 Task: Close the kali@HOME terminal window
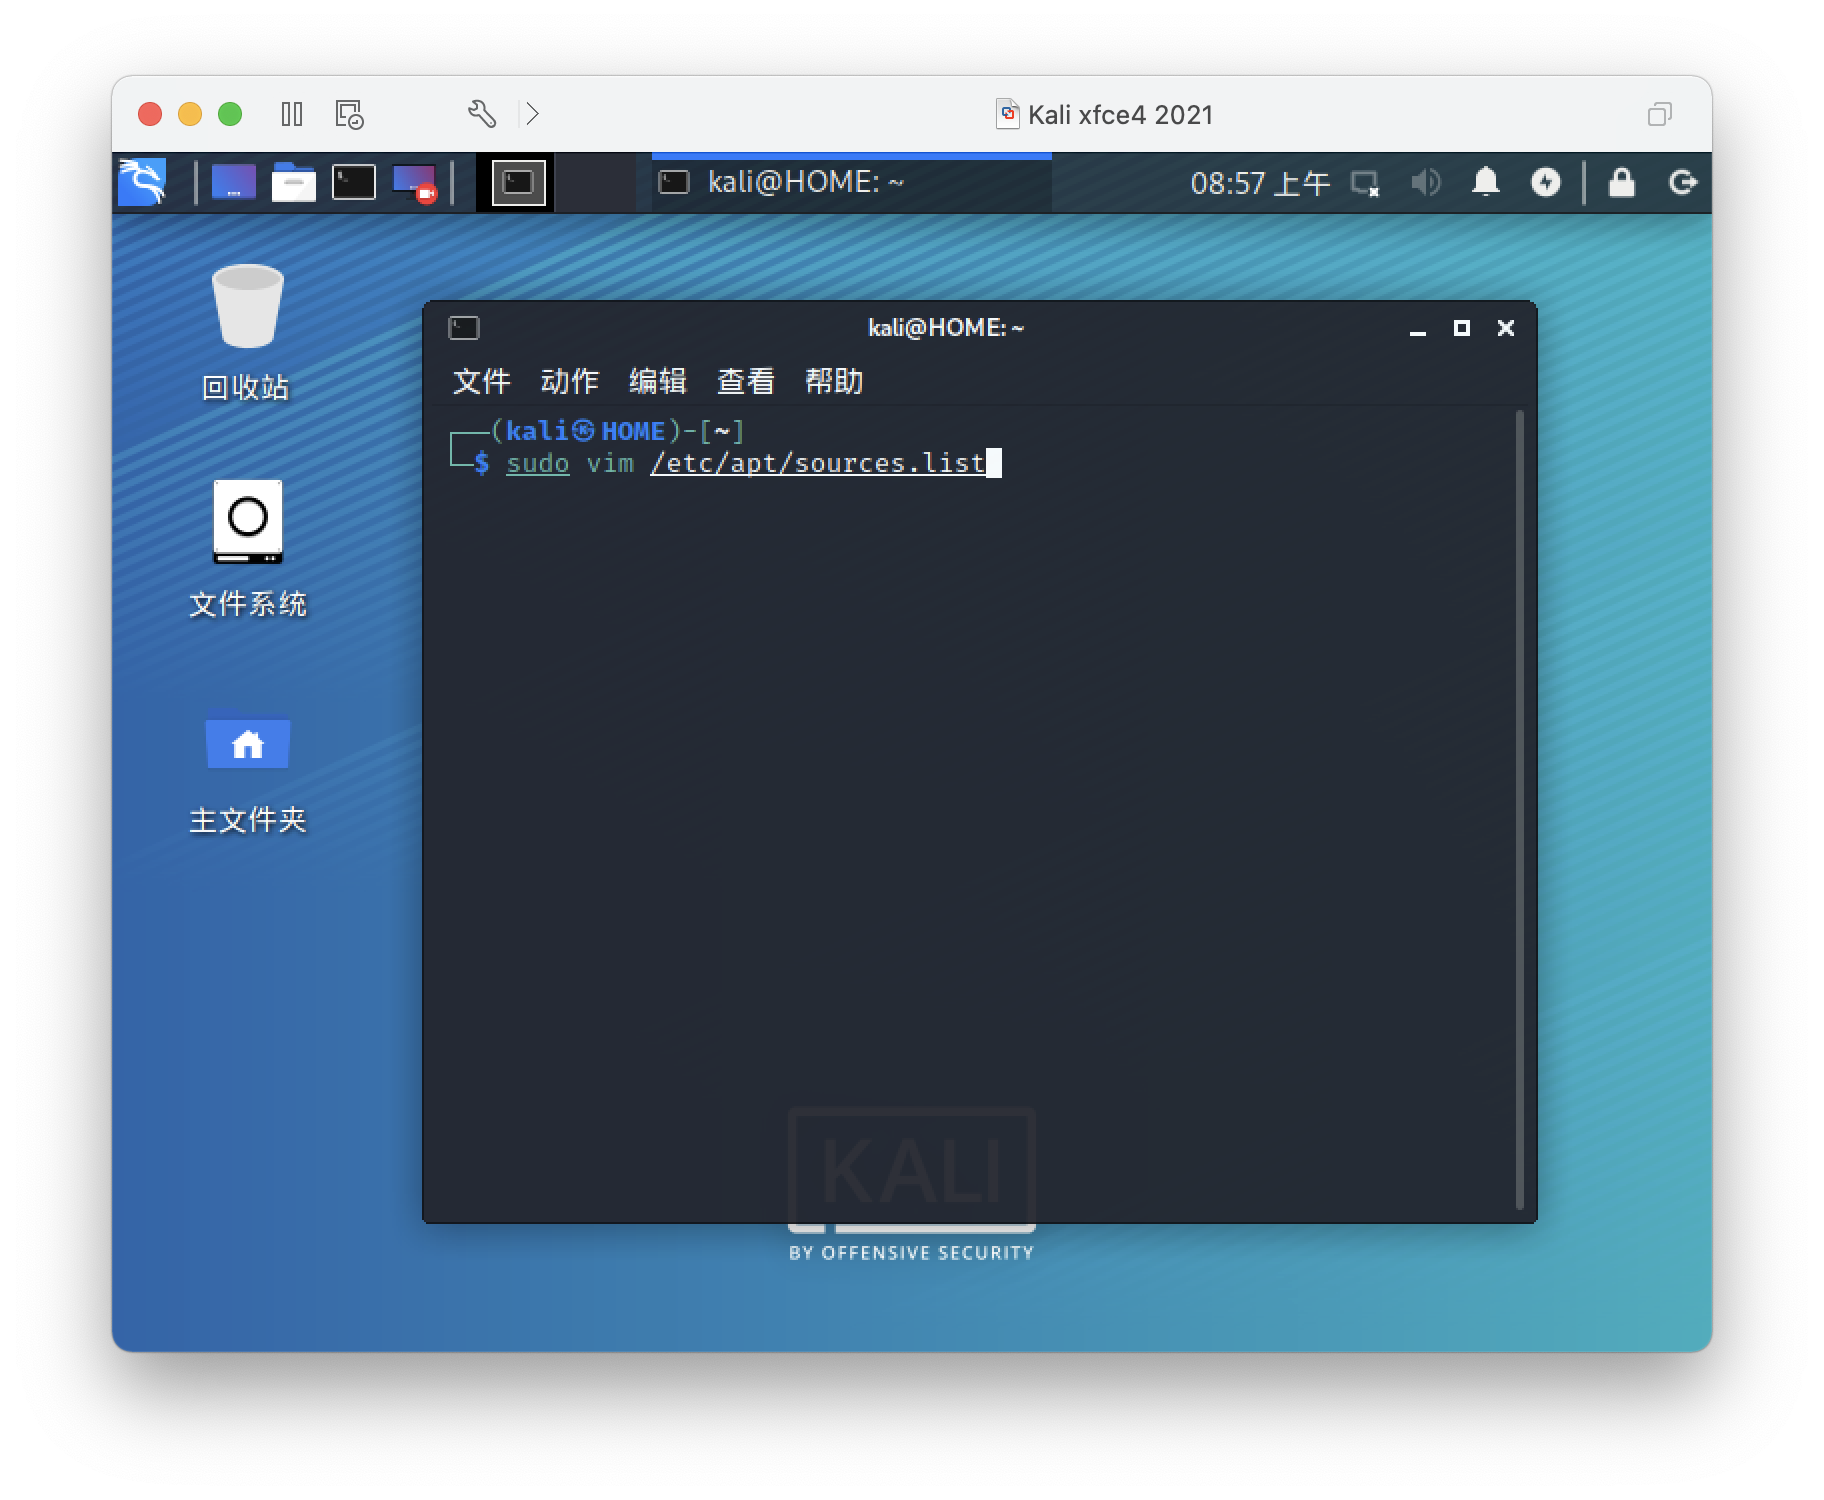pos(1505,328)
